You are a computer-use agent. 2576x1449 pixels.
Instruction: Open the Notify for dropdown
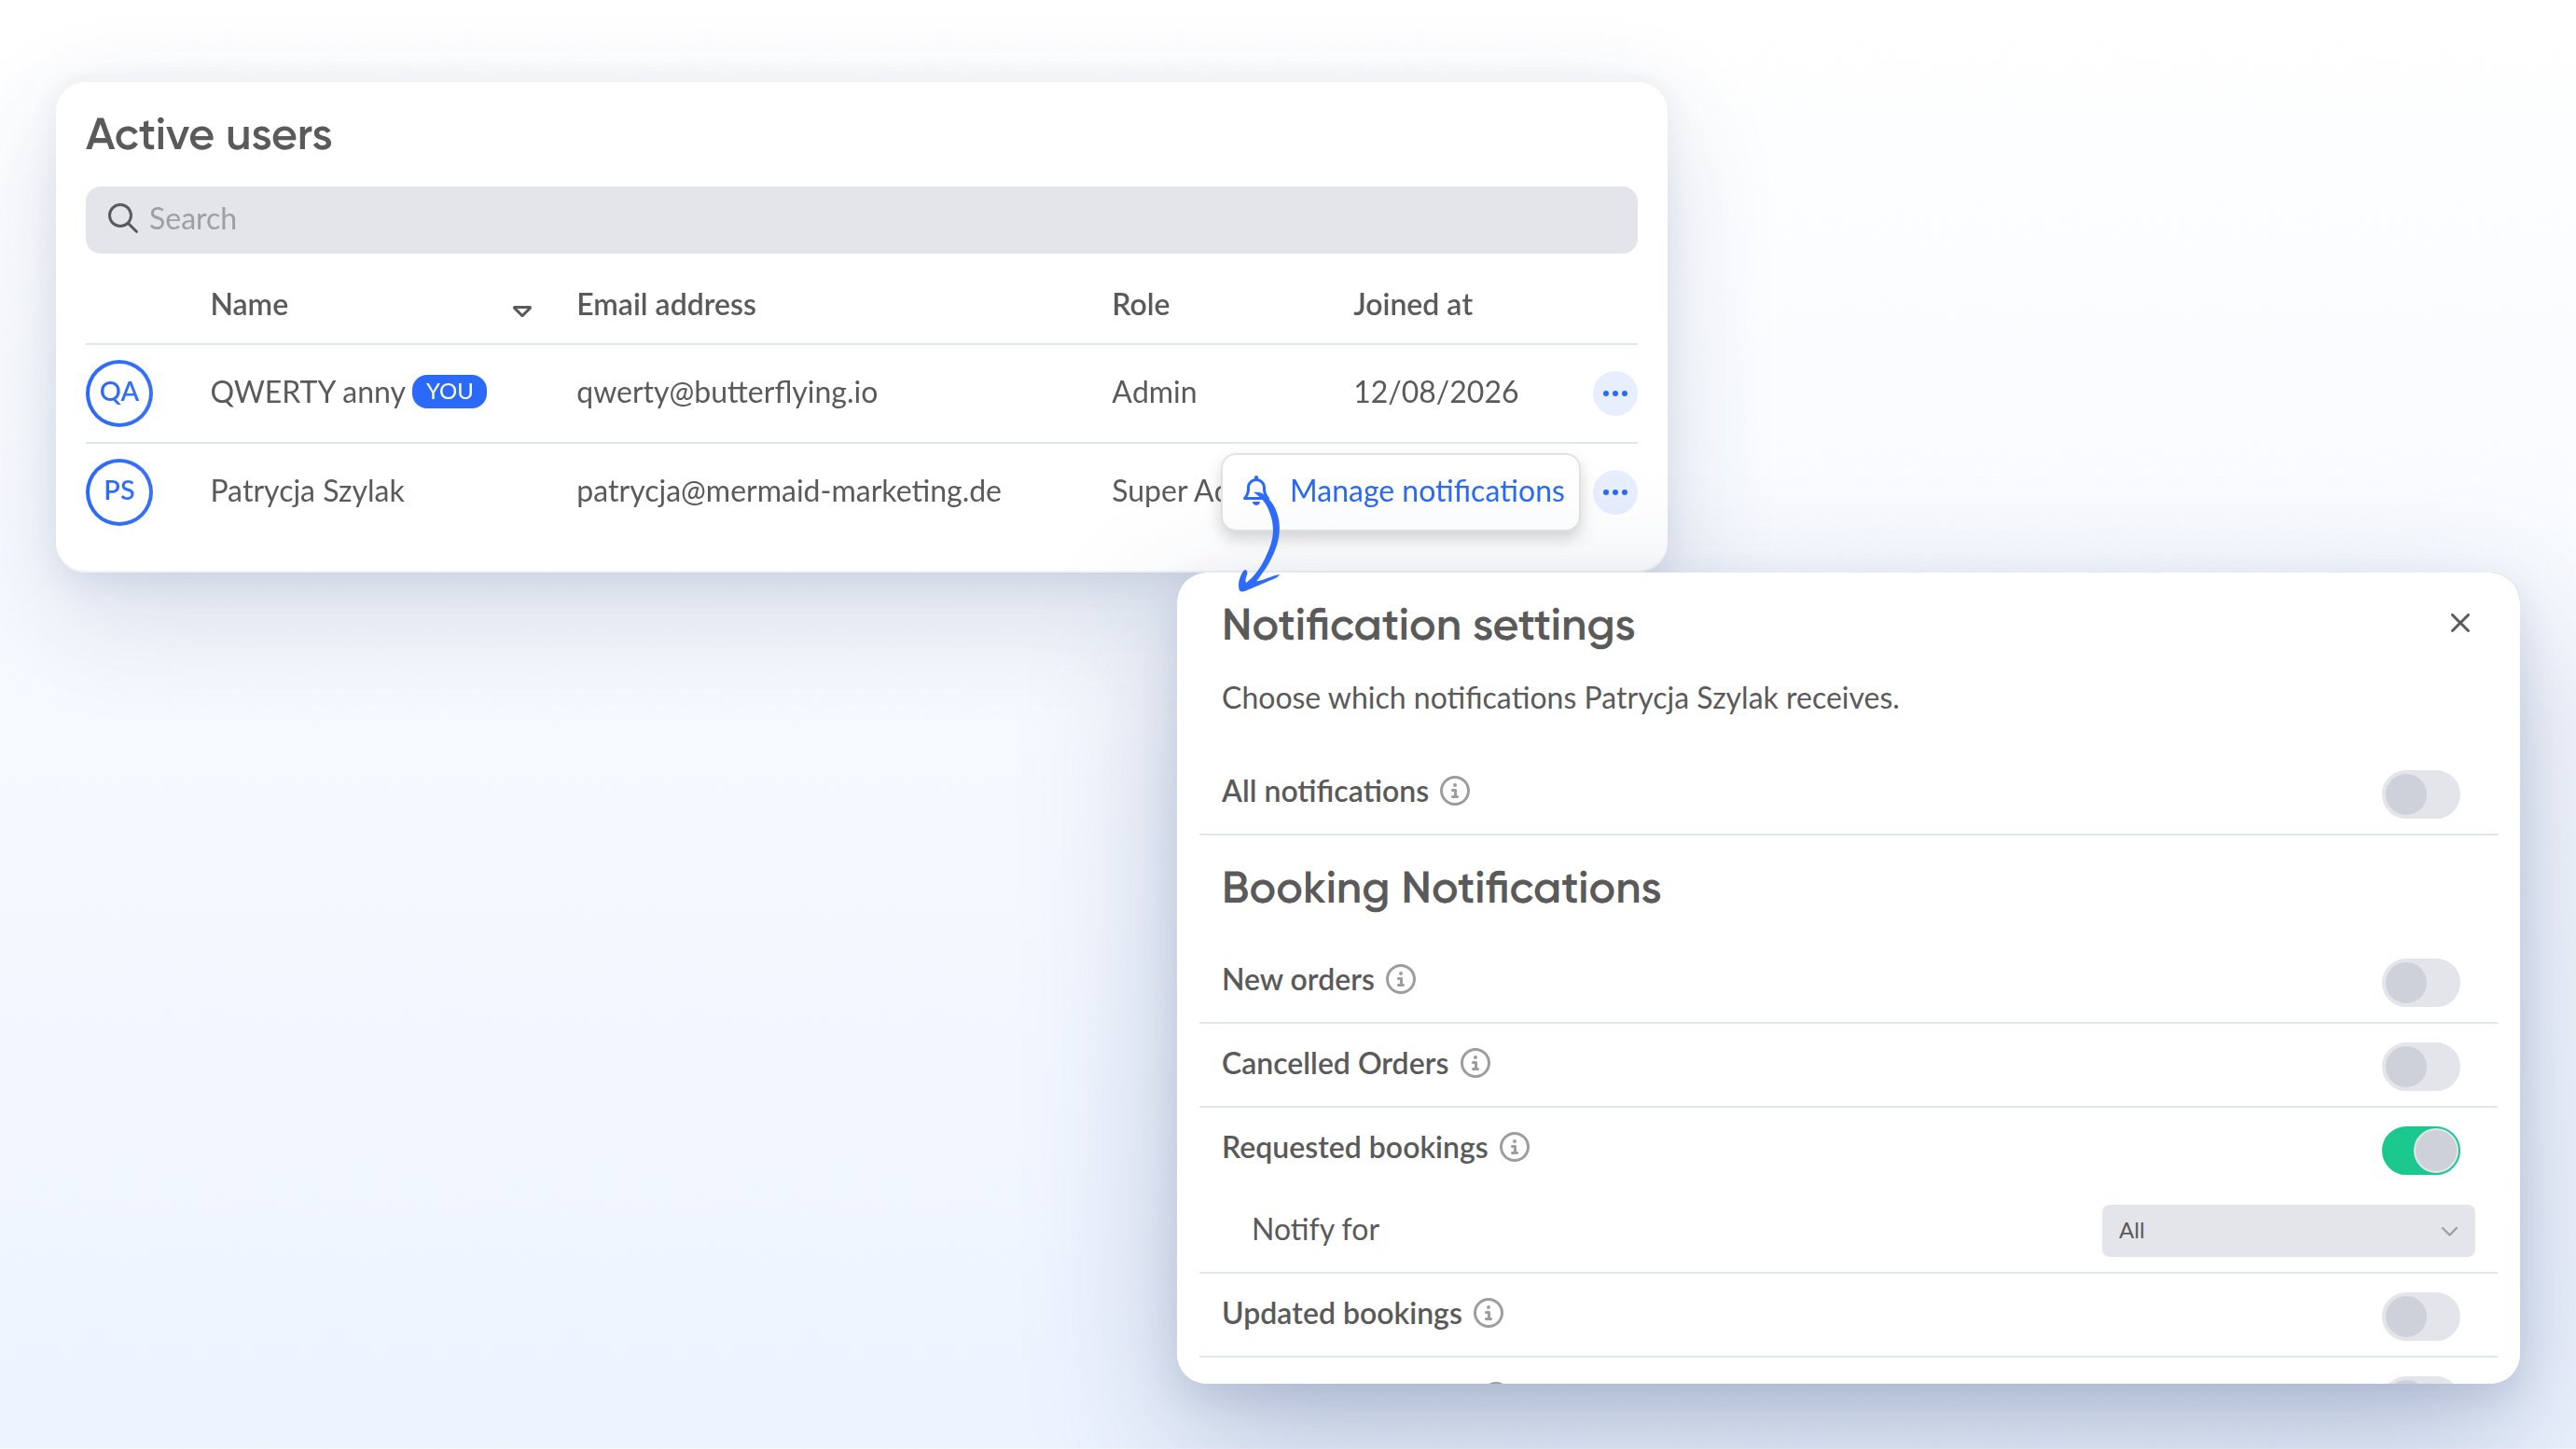(x=2288, y=1230)
